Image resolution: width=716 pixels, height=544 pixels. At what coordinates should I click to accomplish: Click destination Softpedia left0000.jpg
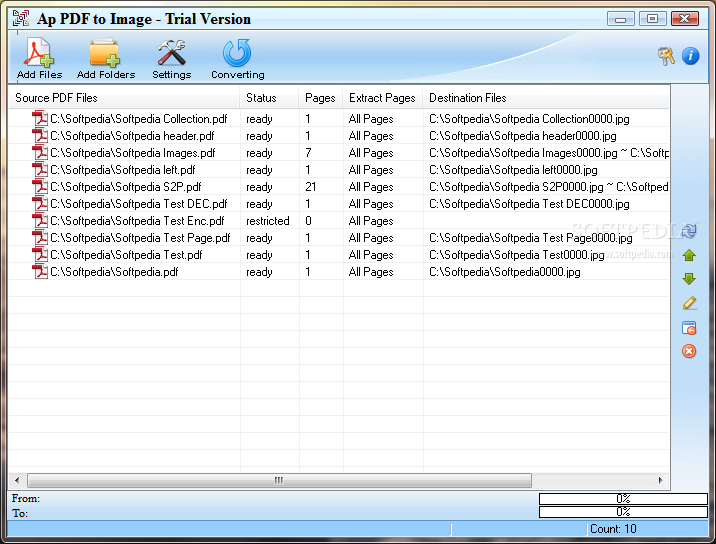(513, 169)
